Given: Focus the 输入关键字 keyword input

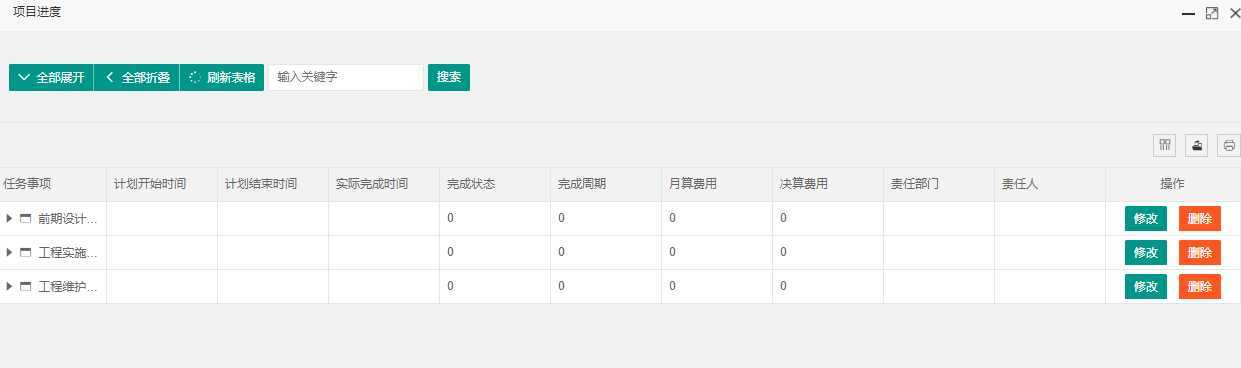Looking at the screenshot, I should pos(346,77).
